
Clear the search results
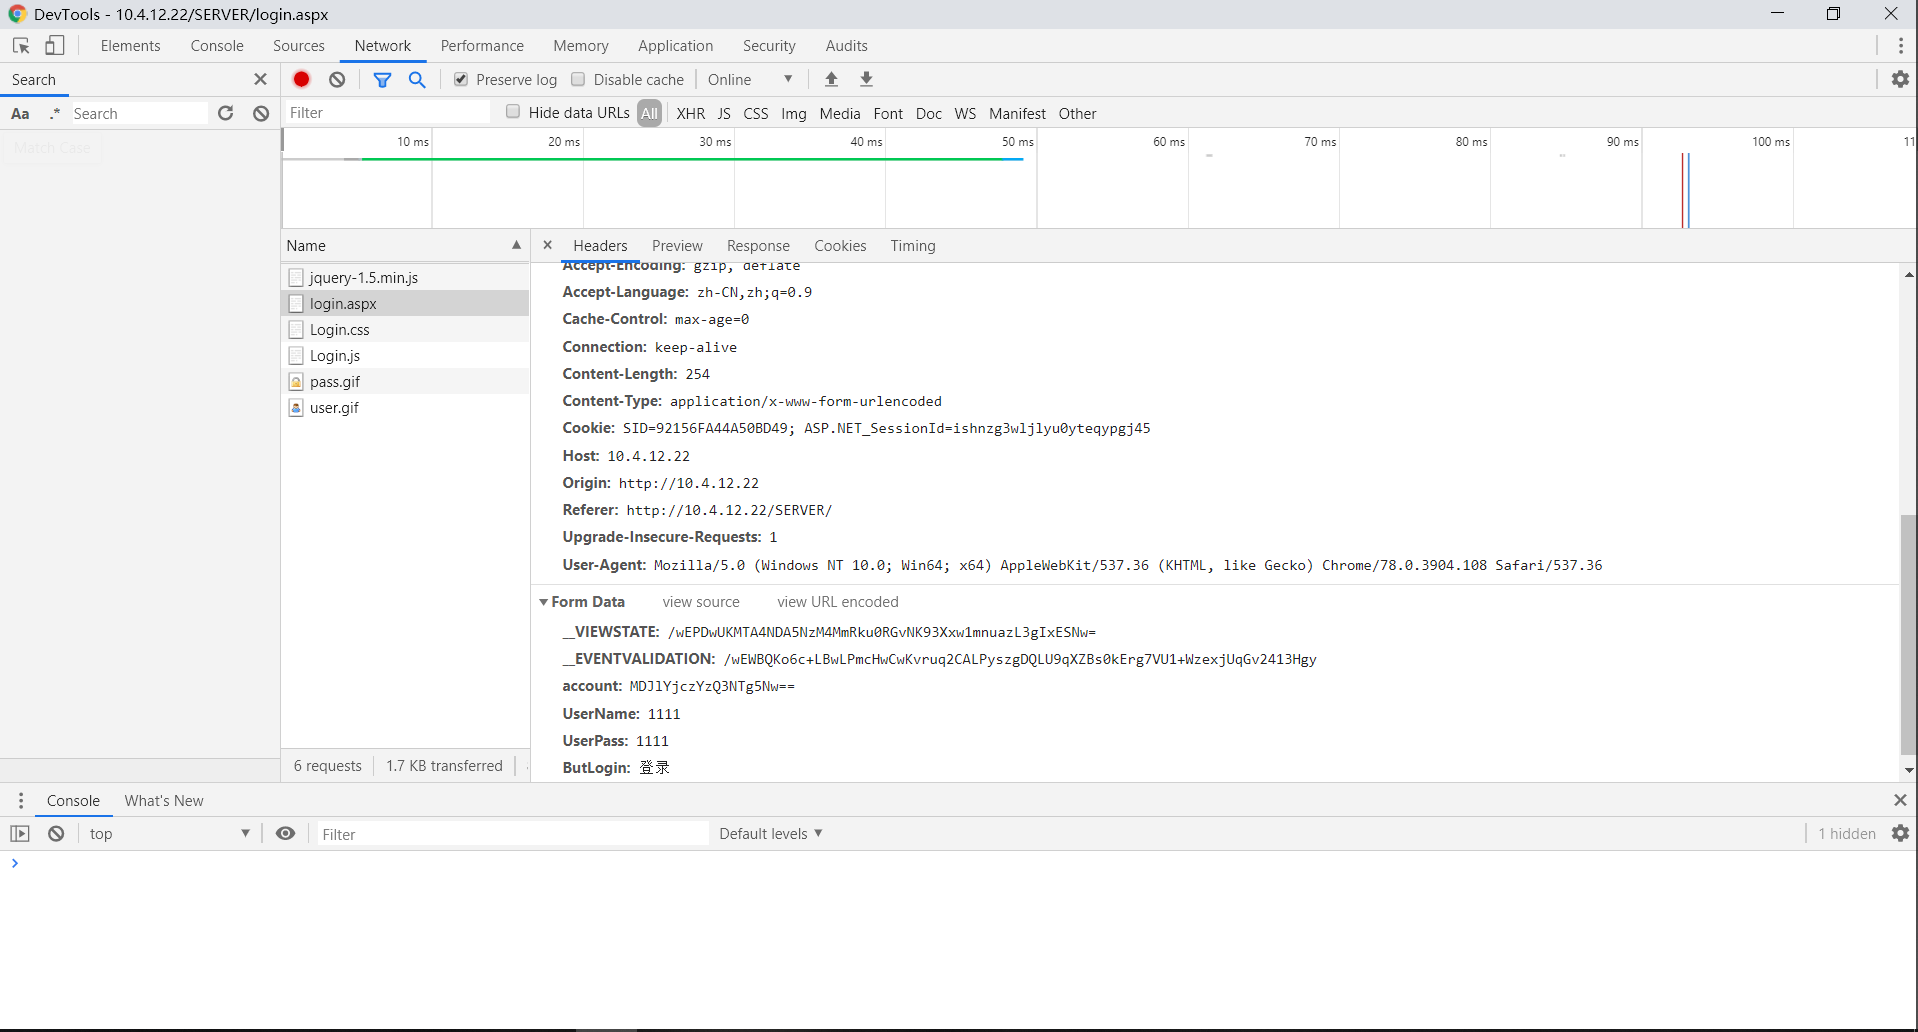tap(261, 113)
